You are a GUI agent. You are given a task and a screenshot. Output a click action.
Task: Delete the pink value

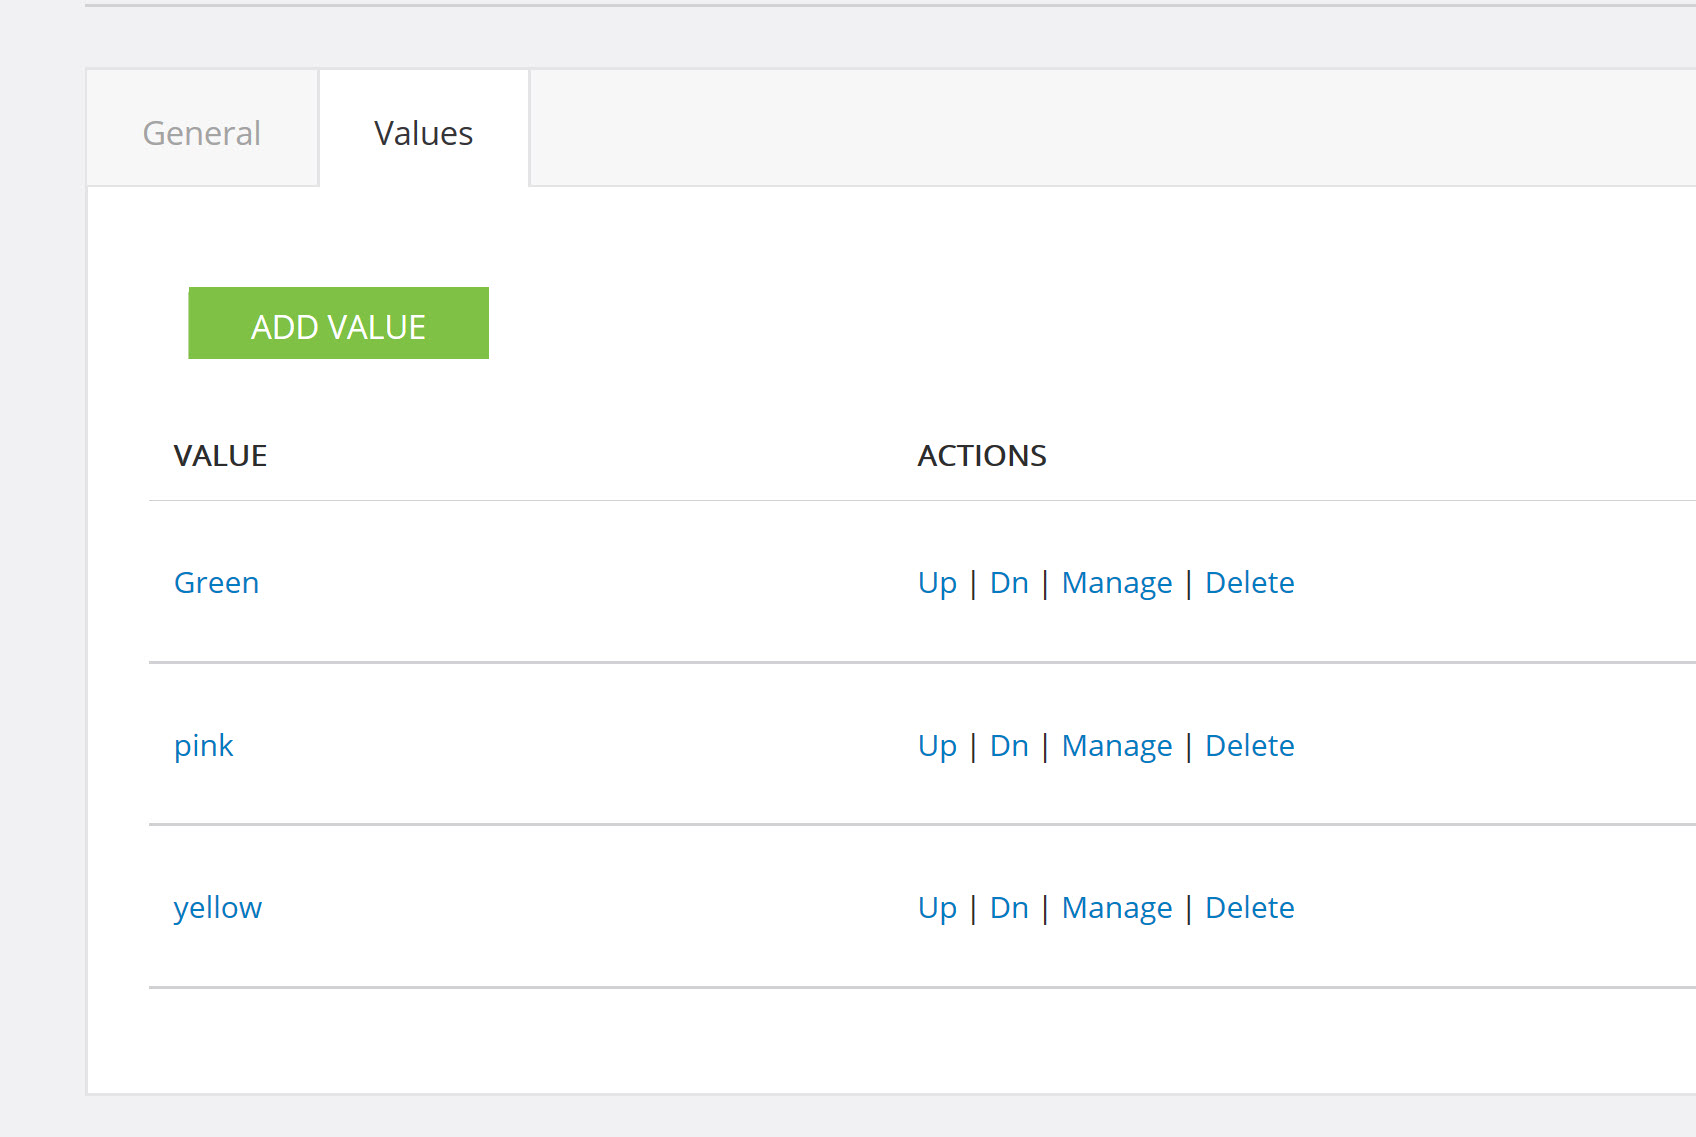(1250, 746)
